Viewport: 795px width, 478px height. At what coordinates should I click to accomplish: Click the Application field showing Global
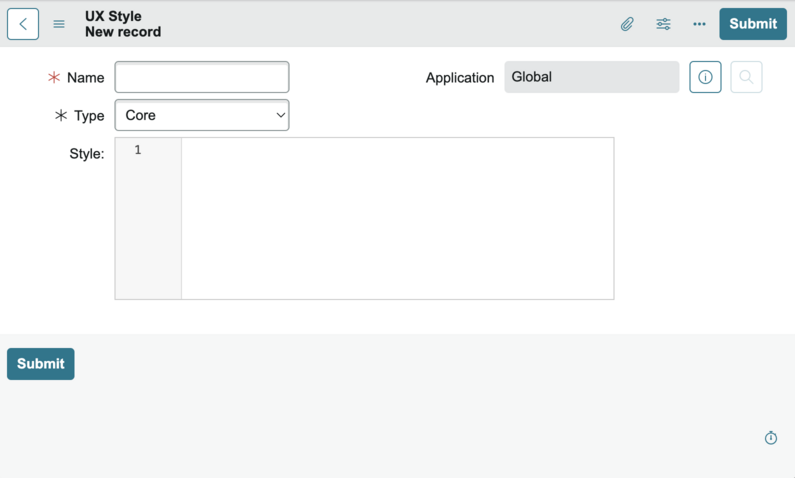pos(592,77)
